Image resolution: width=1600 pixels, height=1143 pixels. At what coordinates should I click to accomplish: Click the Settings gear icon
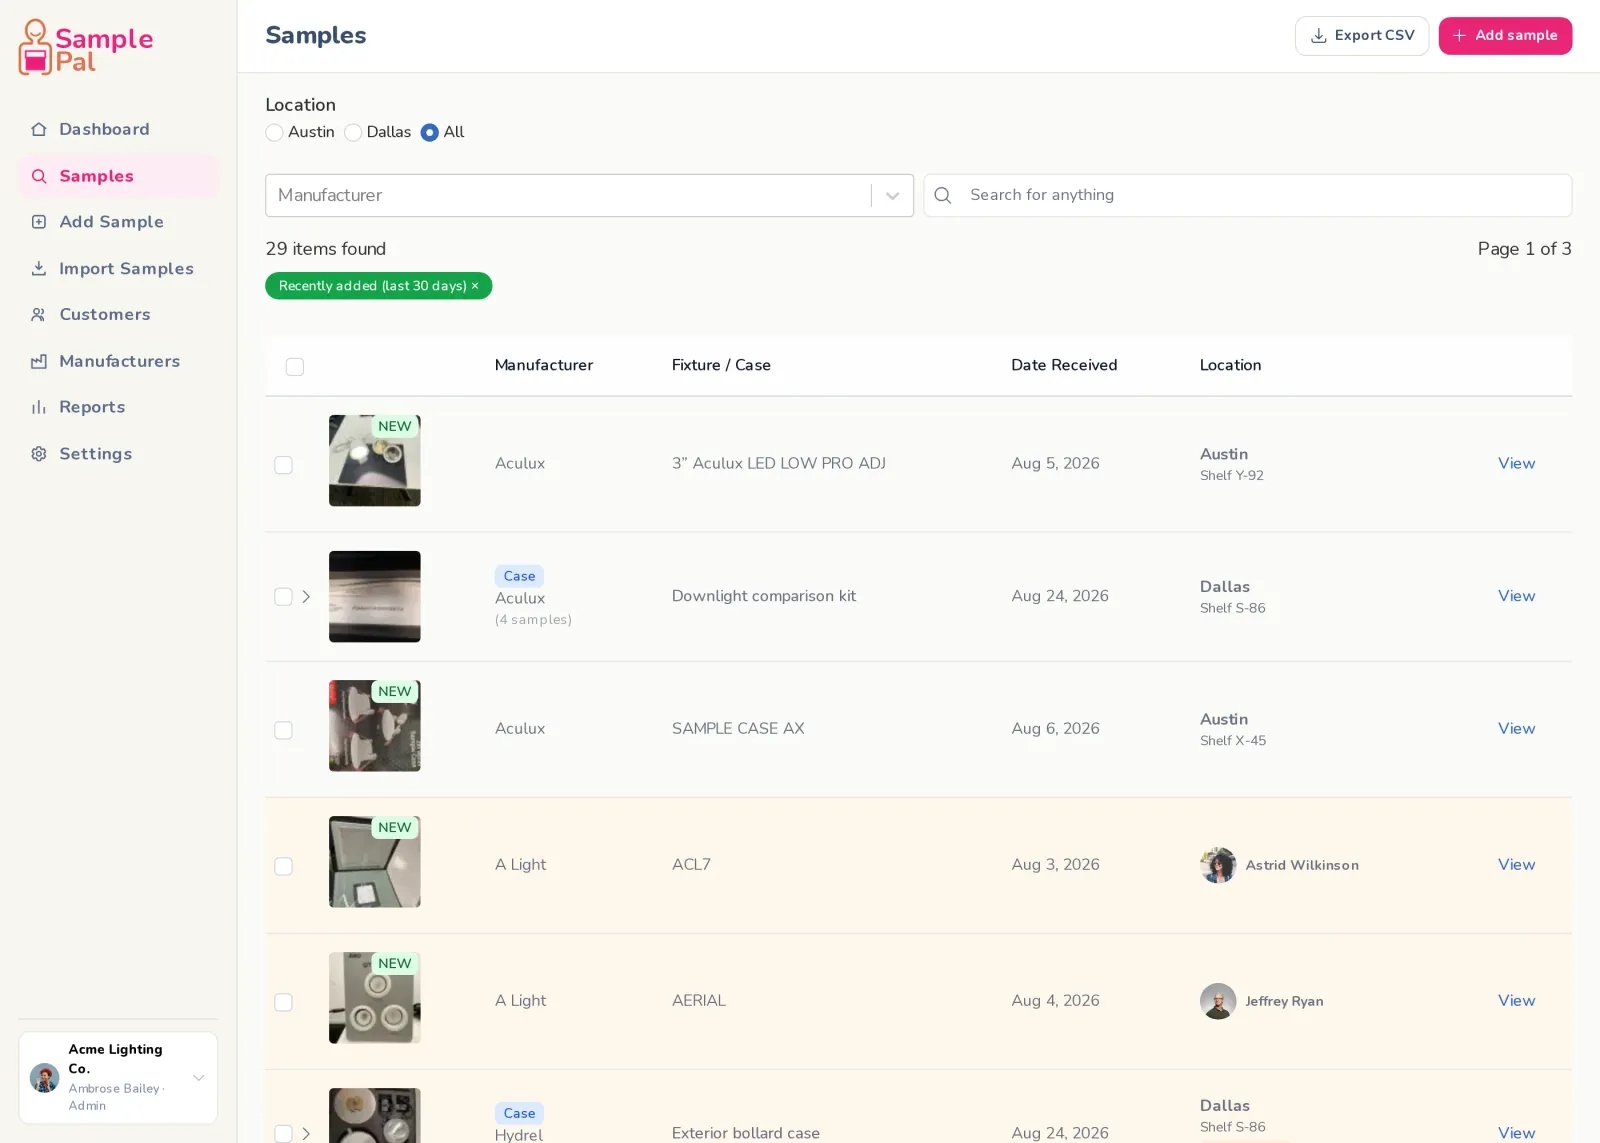39,454
